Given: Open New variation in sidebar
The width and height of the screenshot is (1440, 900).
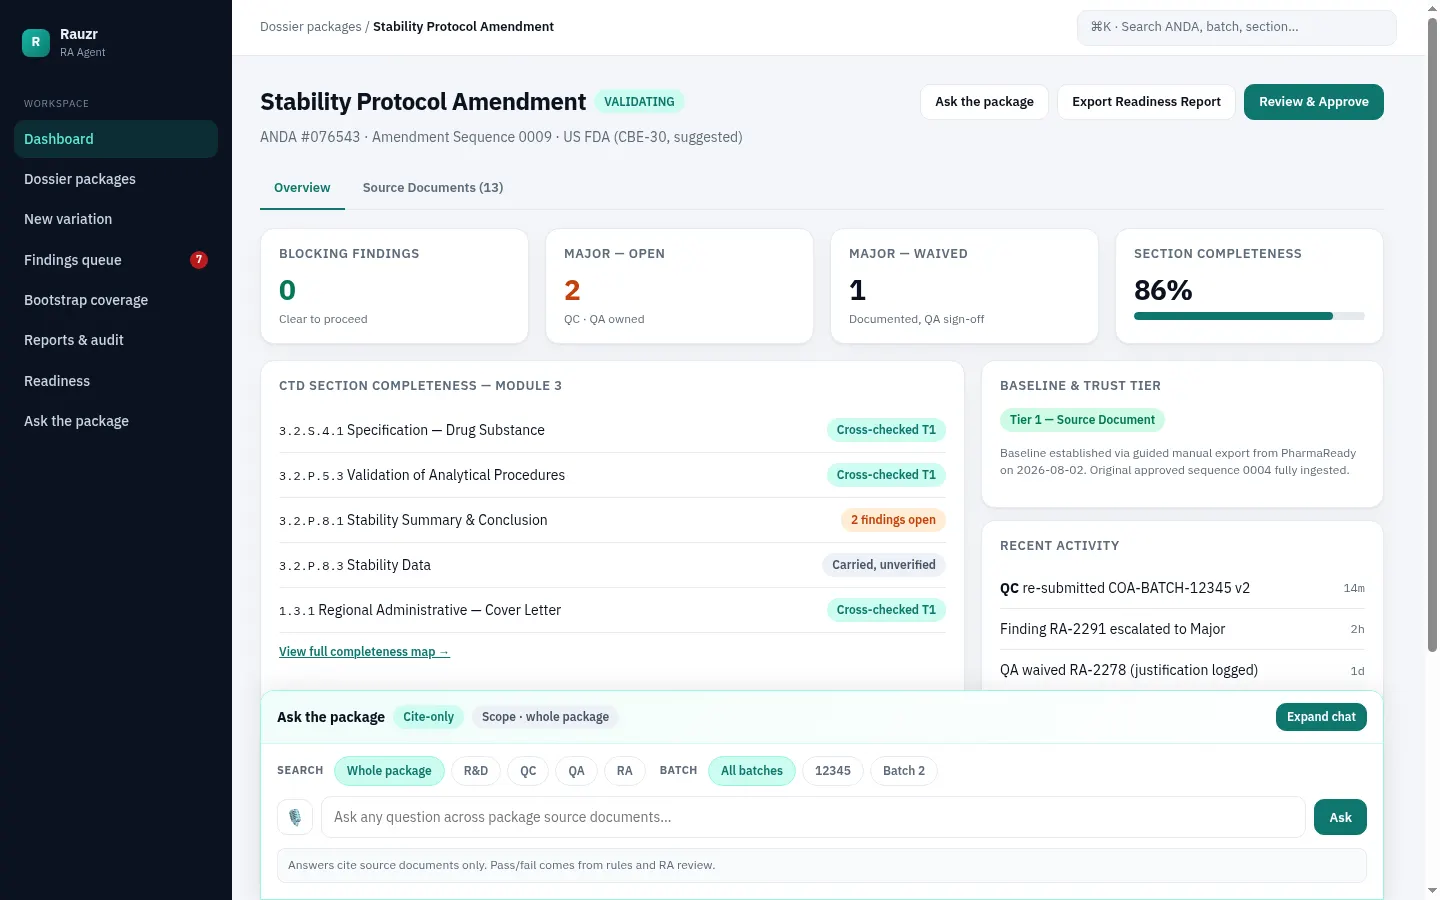Looking at the screenshot, I should coord(116,219).
